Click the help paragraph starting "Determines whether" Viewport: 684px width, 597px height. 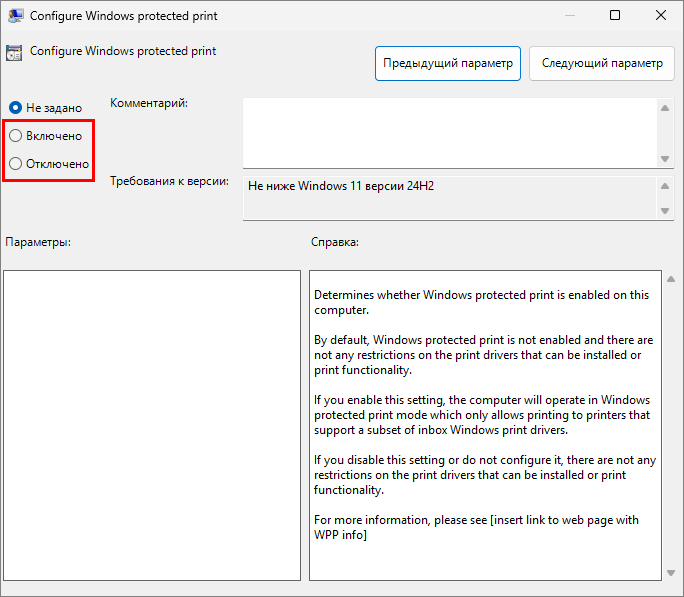tap(482, 303)
